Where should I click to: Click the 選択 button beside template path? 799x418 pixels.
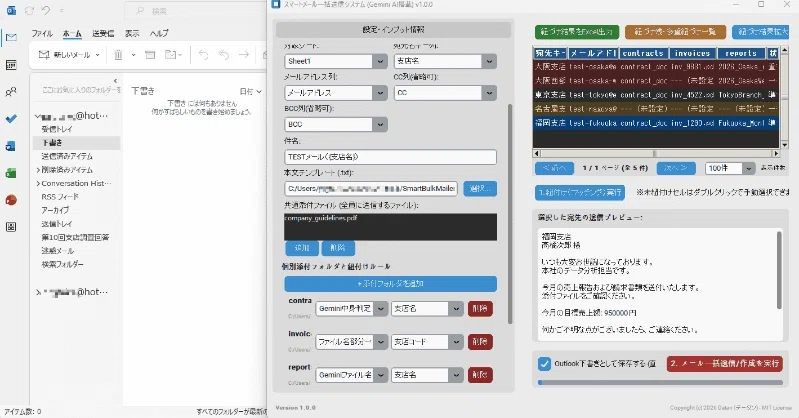pyautogui.click(x=480, y=189)
